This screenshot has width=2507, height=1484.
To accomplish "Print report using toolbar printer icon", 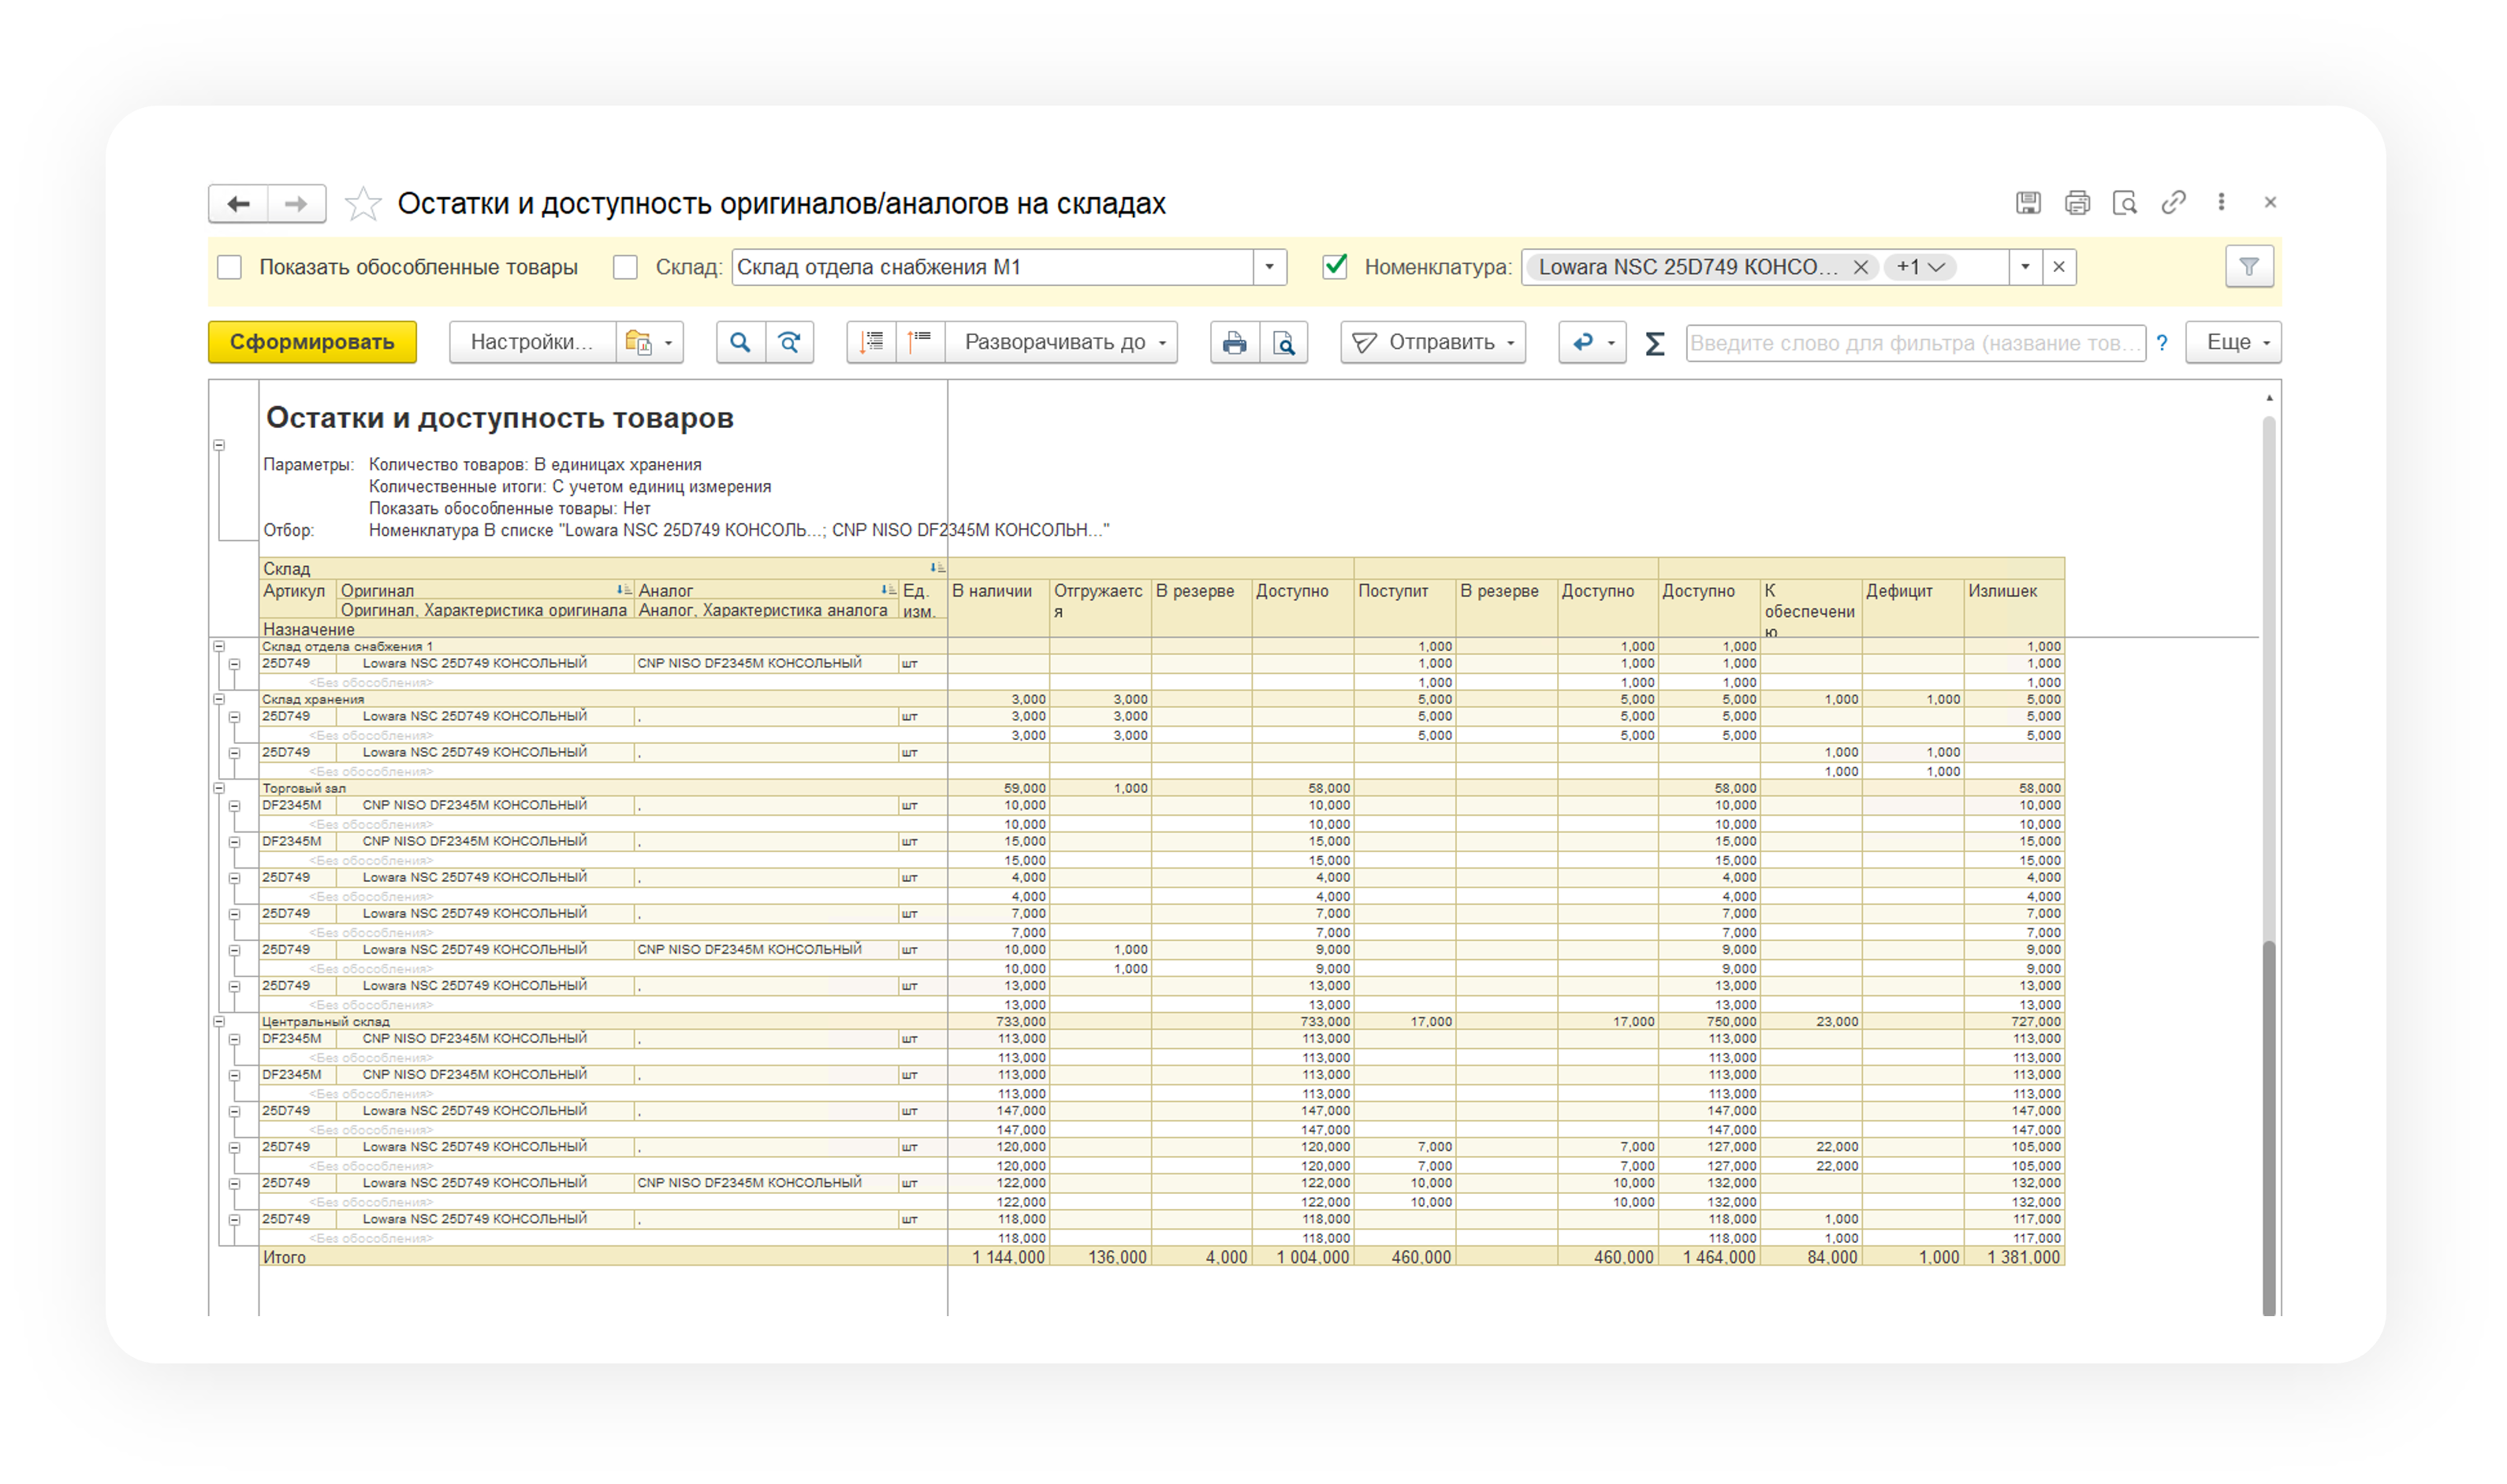I will pos(1235,342).
